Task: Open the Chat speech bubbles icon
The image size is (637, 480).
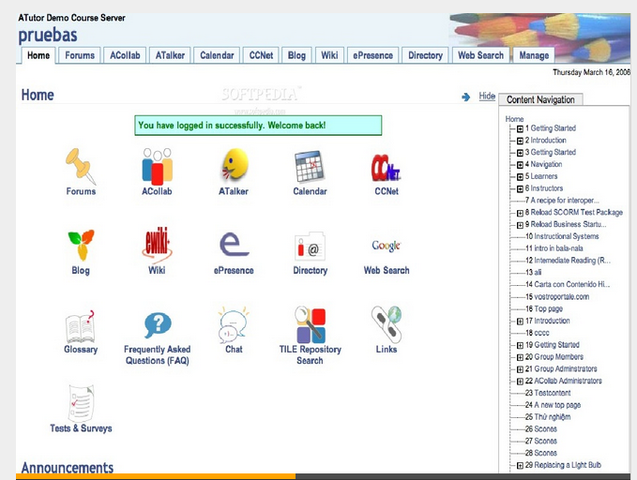Action: point(234,325)
